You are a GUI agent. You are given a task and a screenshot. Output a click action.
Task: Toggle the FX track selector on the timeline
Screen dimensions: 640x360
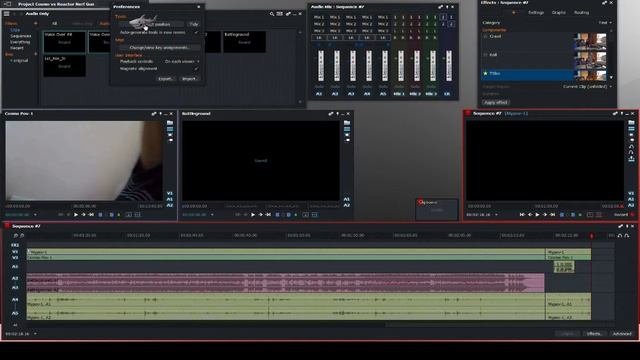[x=15, y=245]
